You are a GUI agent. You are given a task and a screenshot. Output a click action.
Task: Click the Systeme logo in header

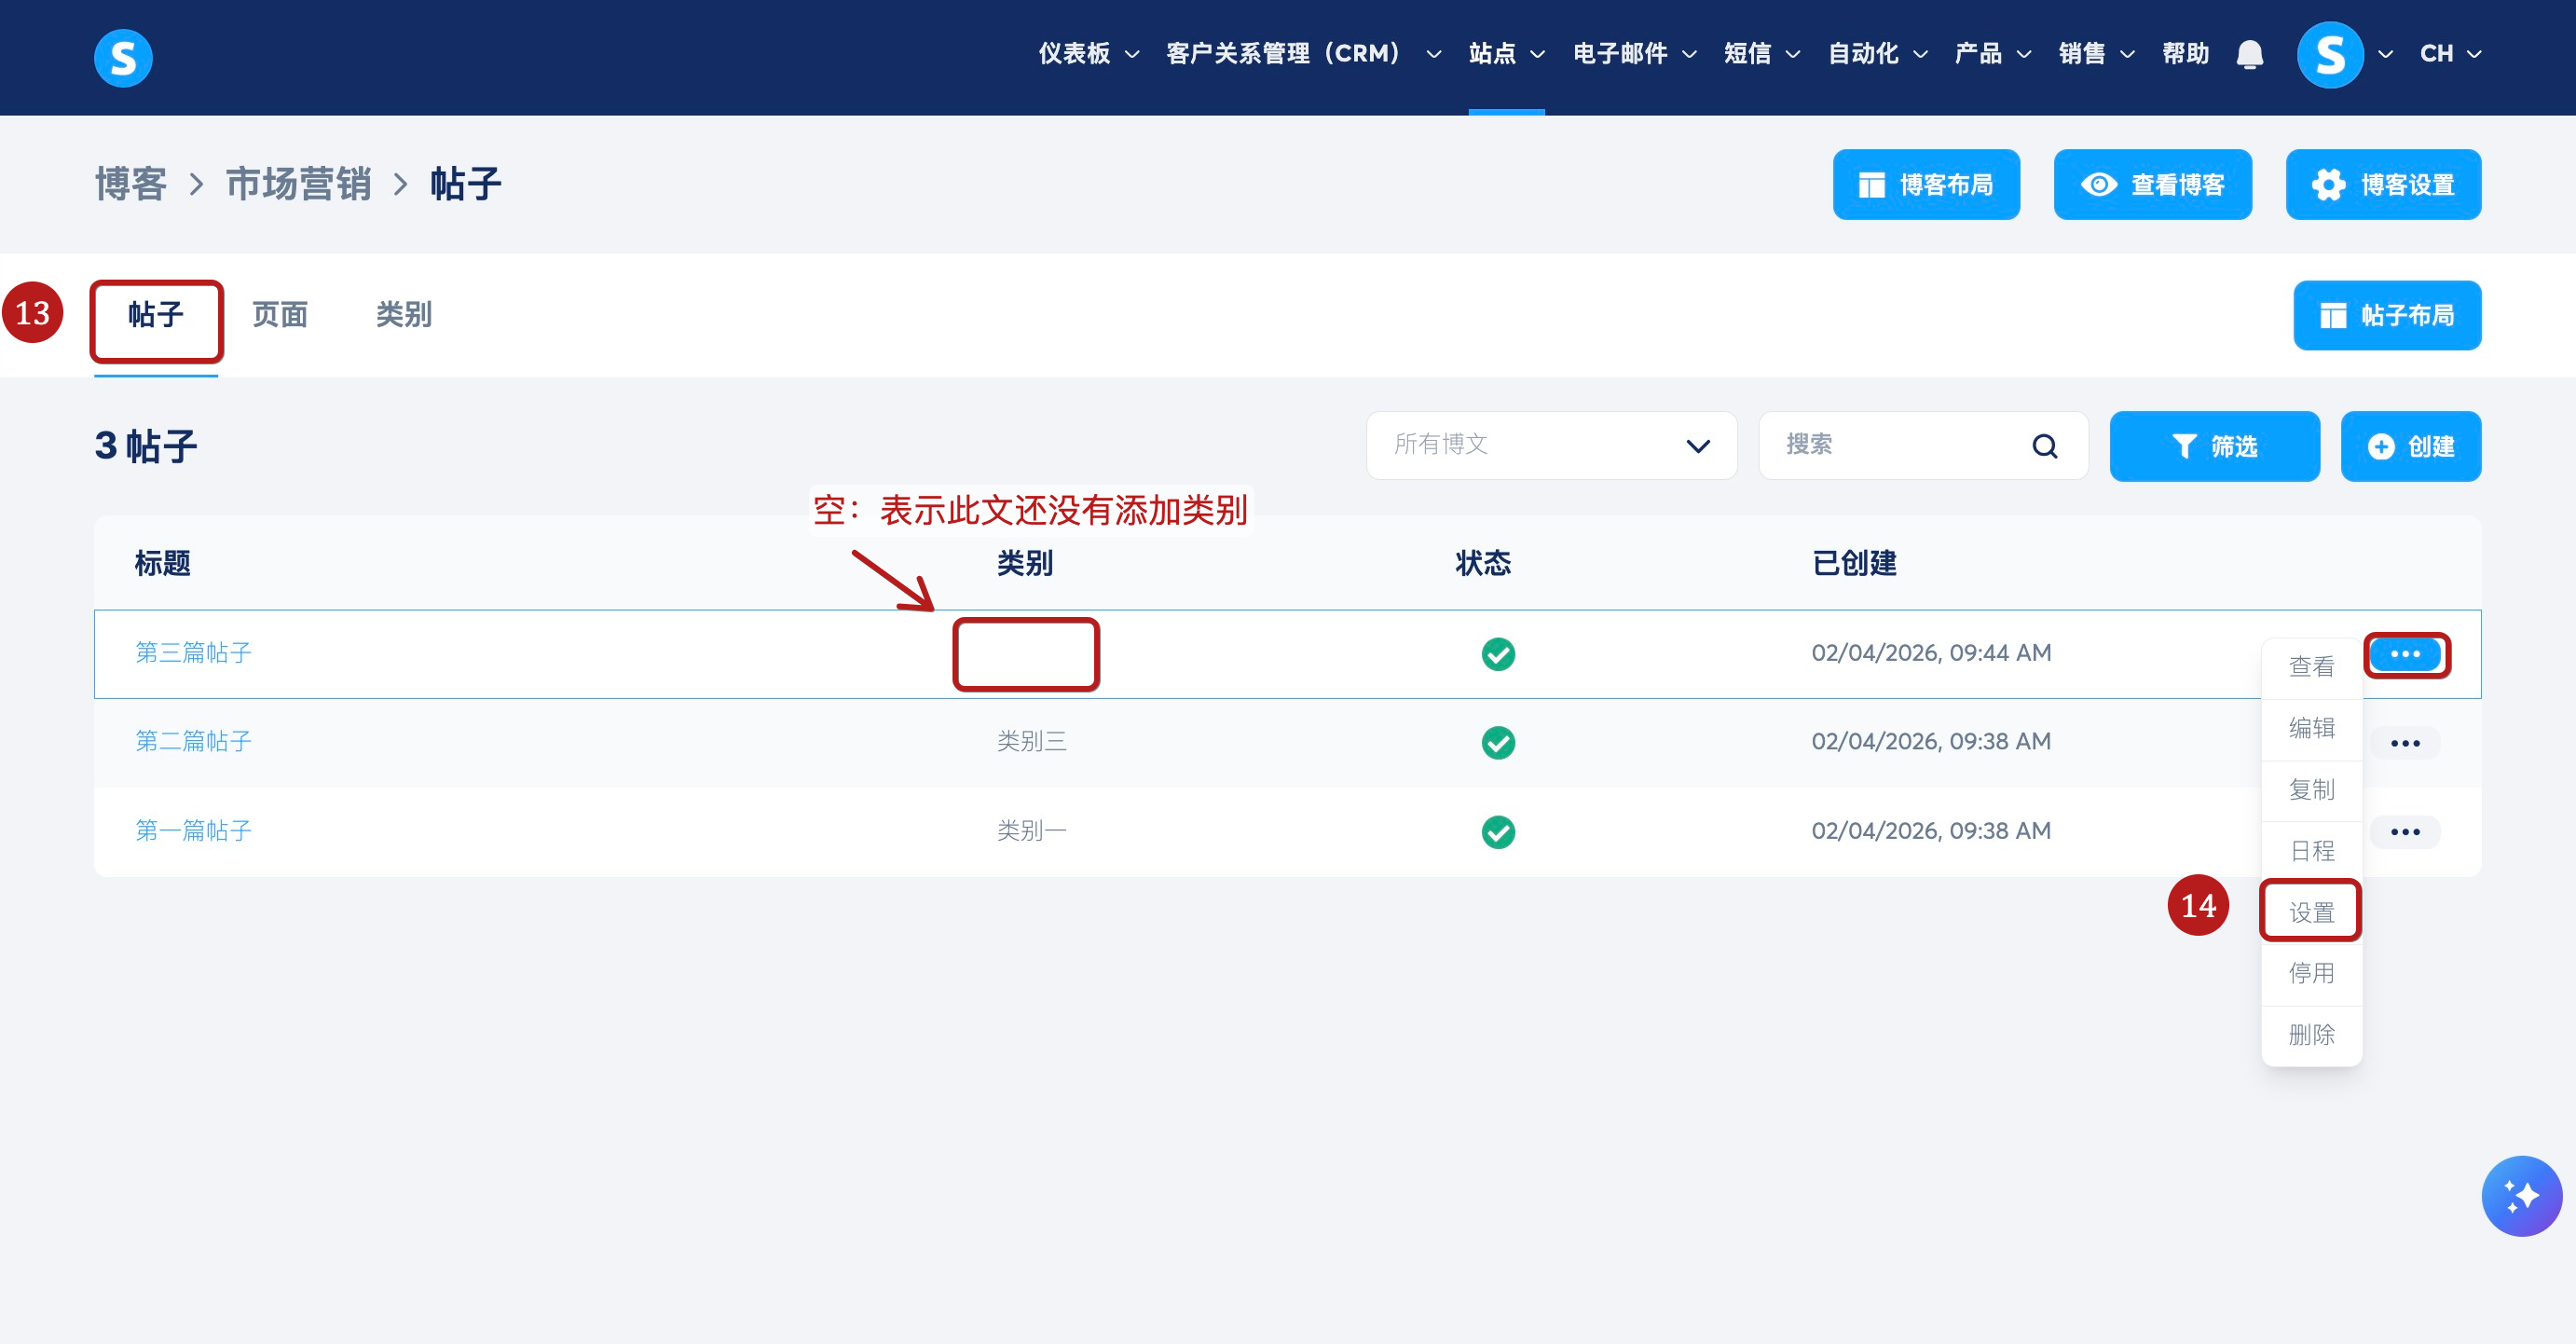pos(123,57)
